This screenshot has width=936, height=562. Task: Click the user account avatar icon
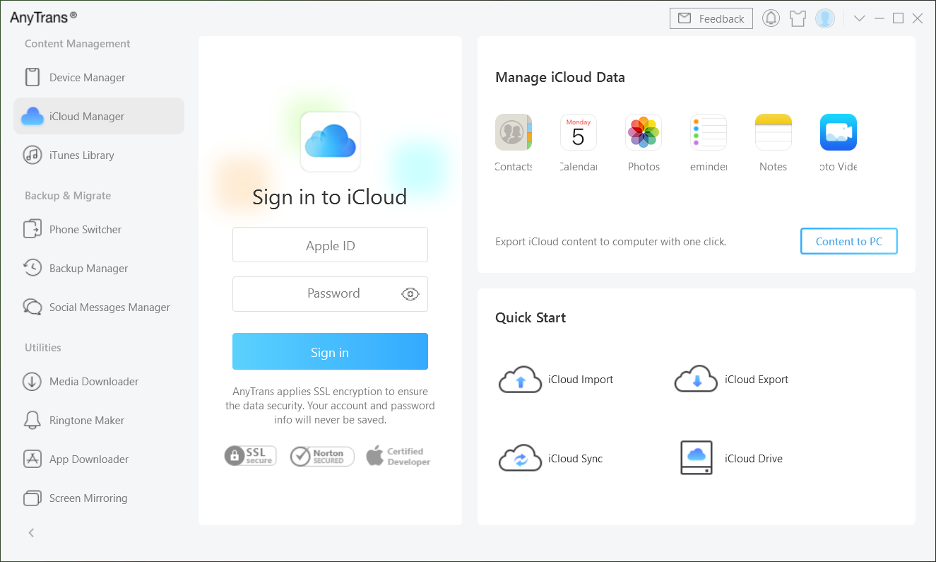click(825, 19)
